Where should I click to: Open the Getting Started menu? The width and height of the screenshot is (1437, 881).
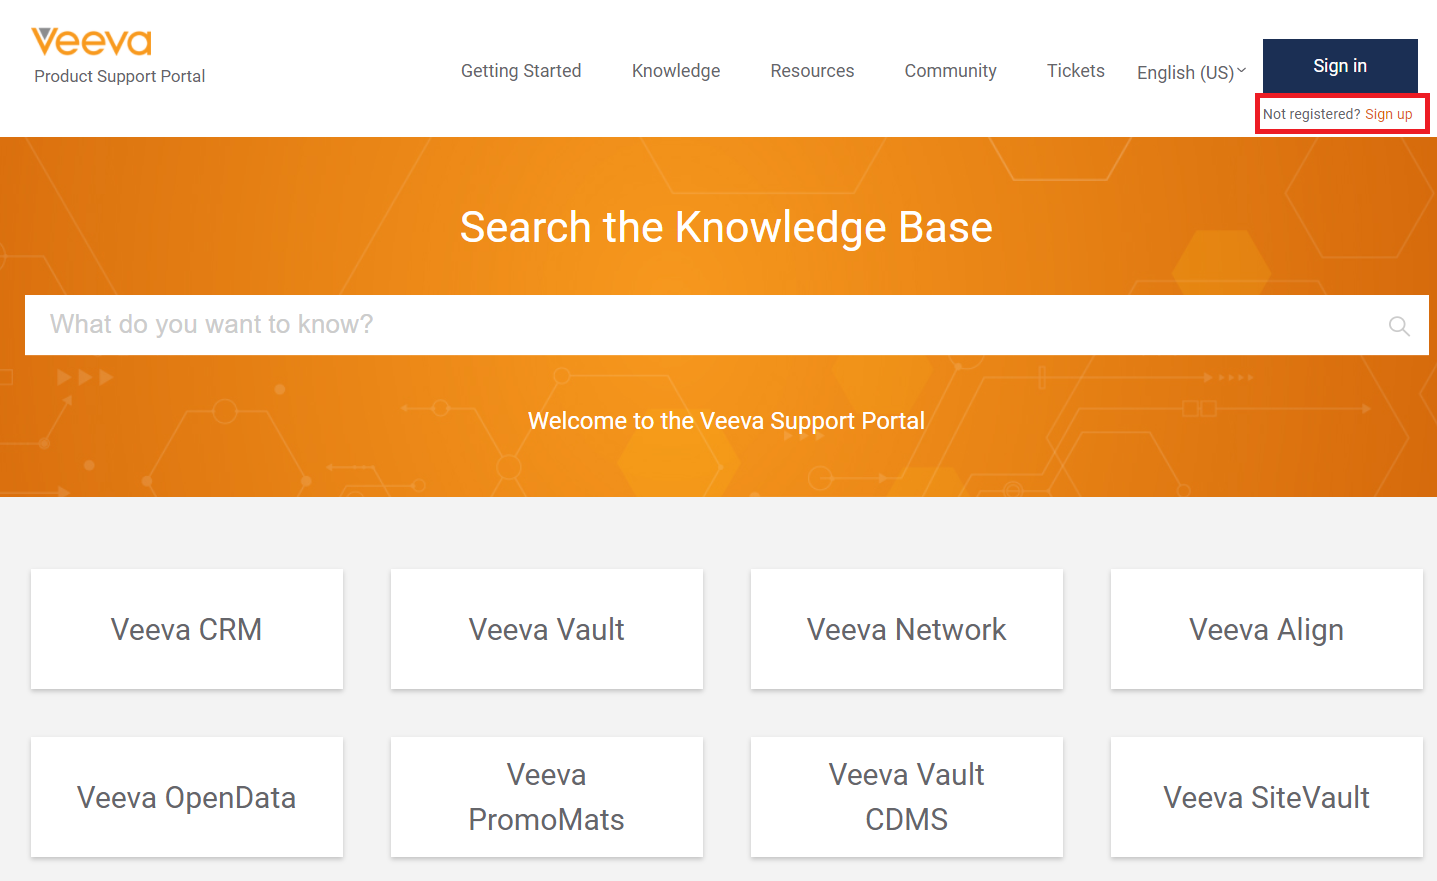(521, 71)
